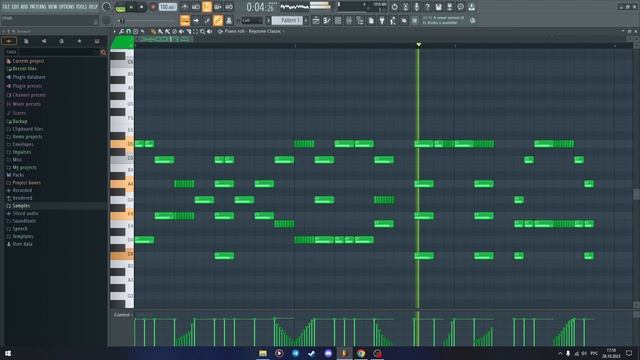The height and width of the screenshot is (360, 640).
Task: Toggle wait for input before recording
Action: tap(196, 7)
